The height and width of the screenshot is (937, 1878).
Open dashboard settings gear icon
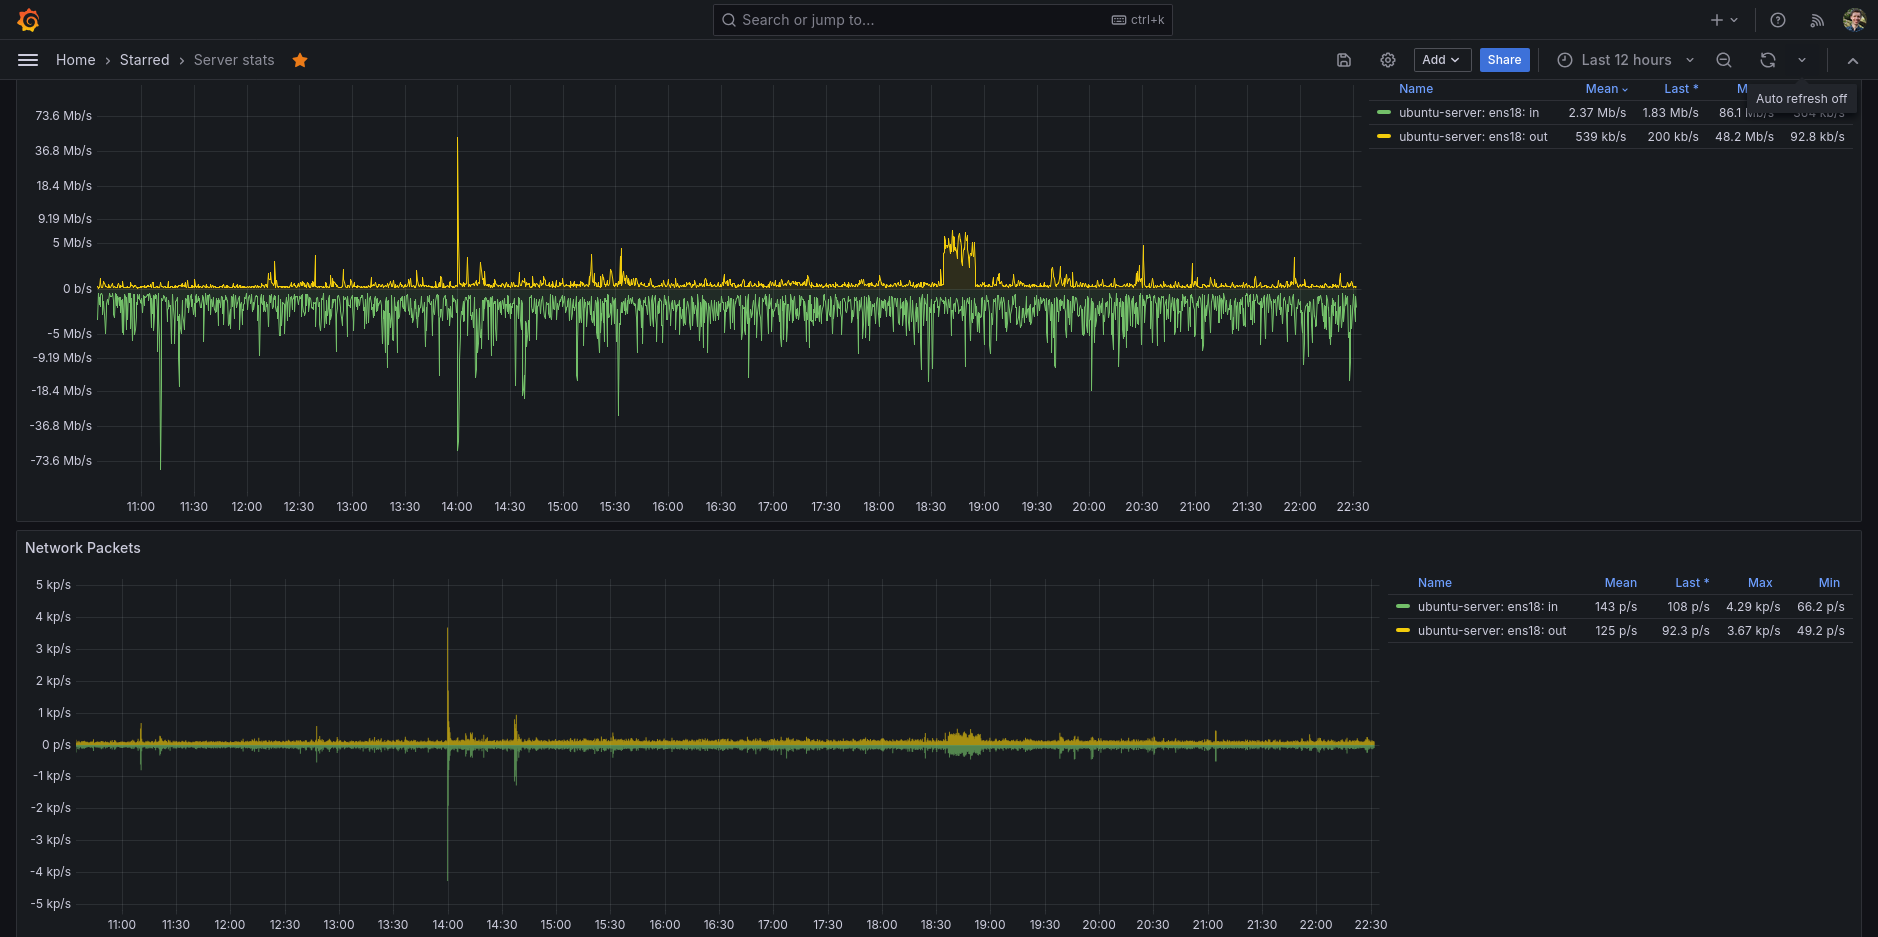[x=1388, y=60]
